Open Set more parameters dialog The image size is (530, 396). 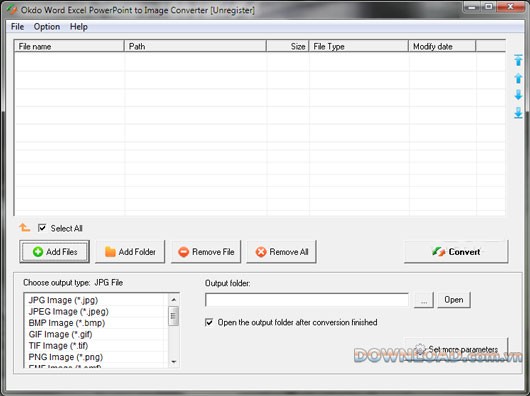(456, 349)
